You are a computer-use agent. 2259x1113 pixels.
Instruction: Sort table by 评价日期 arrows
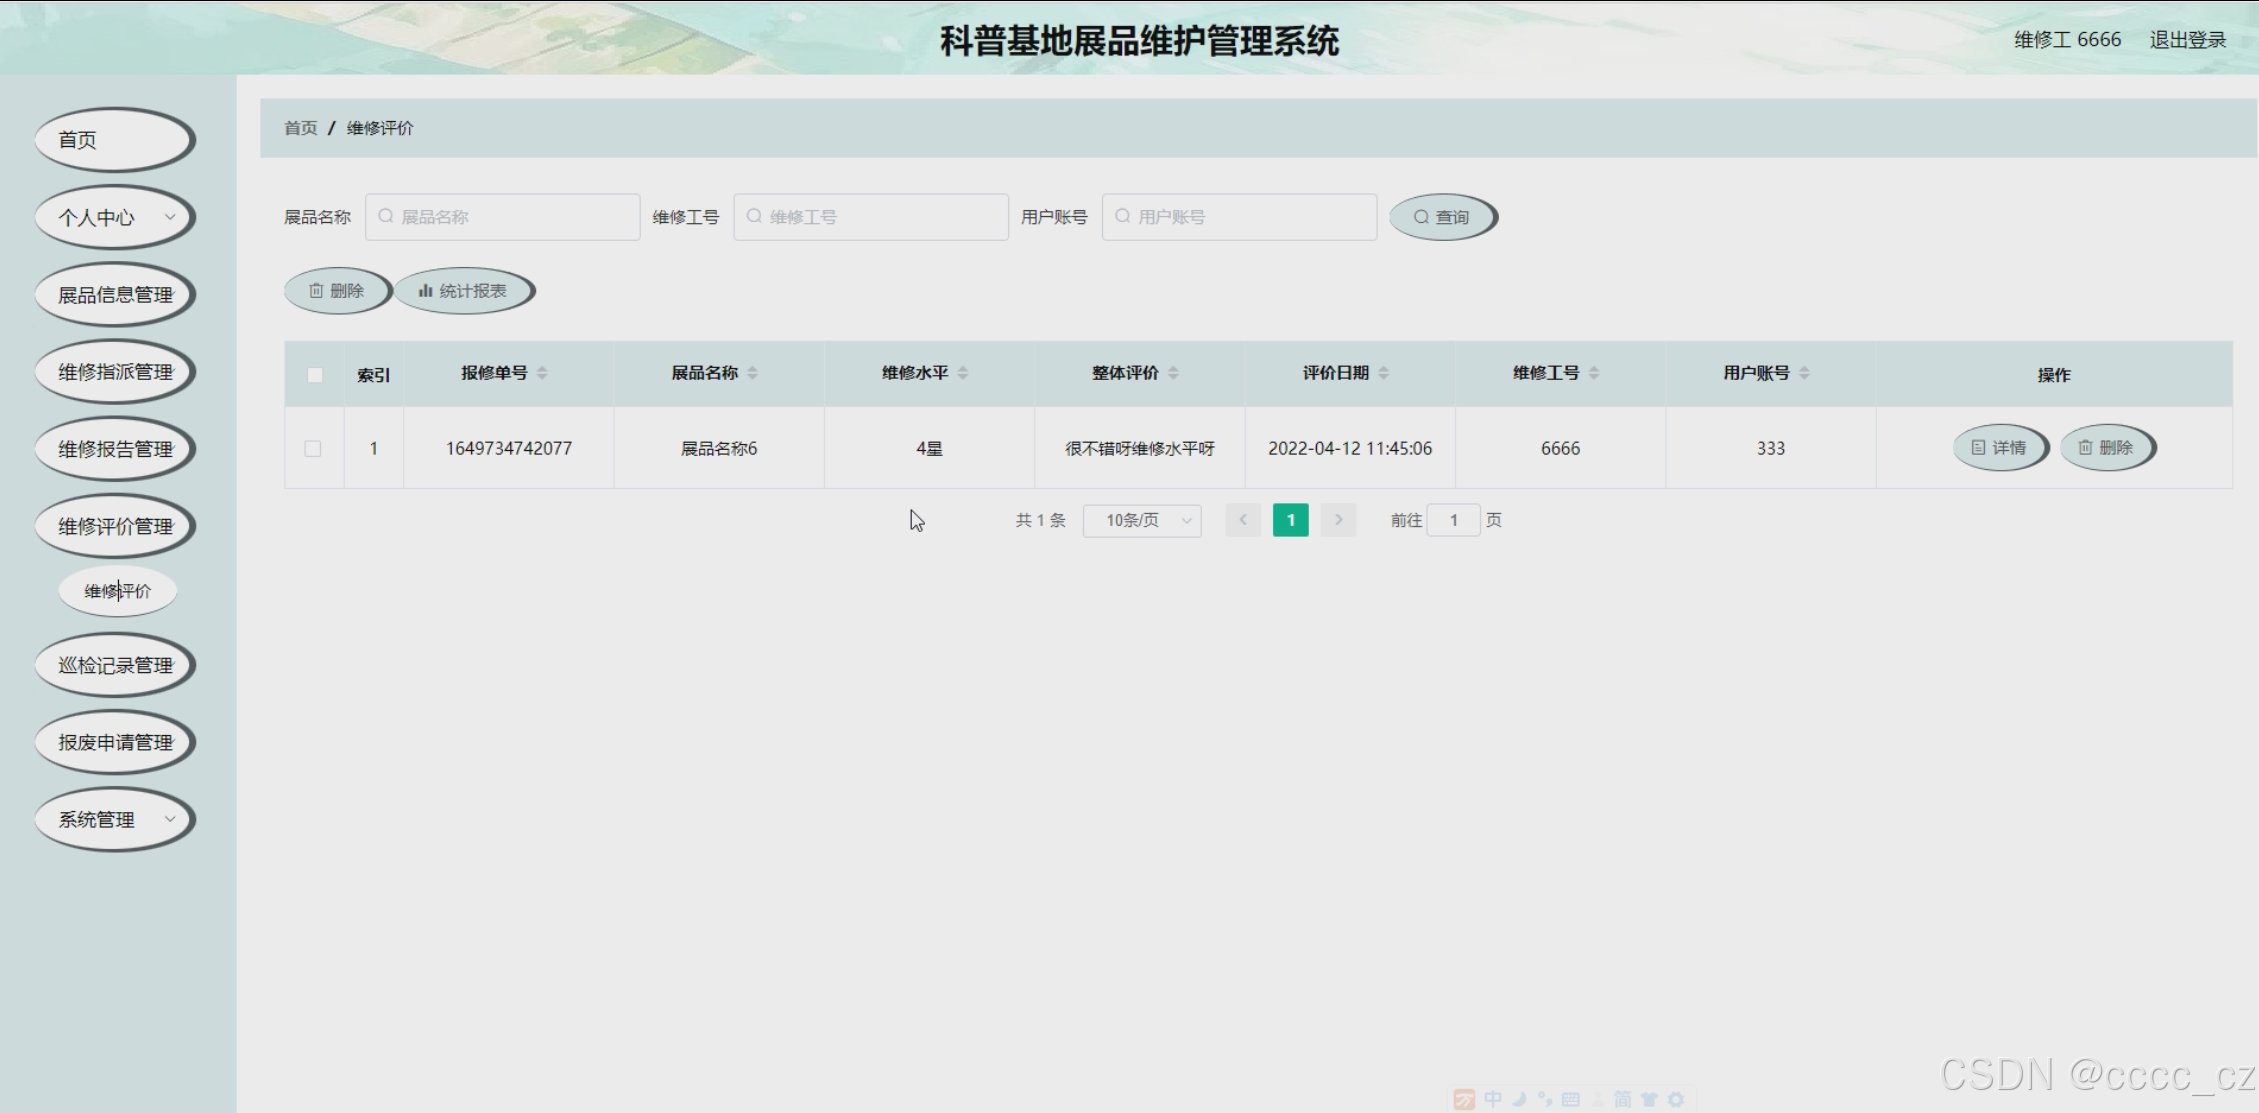(1384, 373)
